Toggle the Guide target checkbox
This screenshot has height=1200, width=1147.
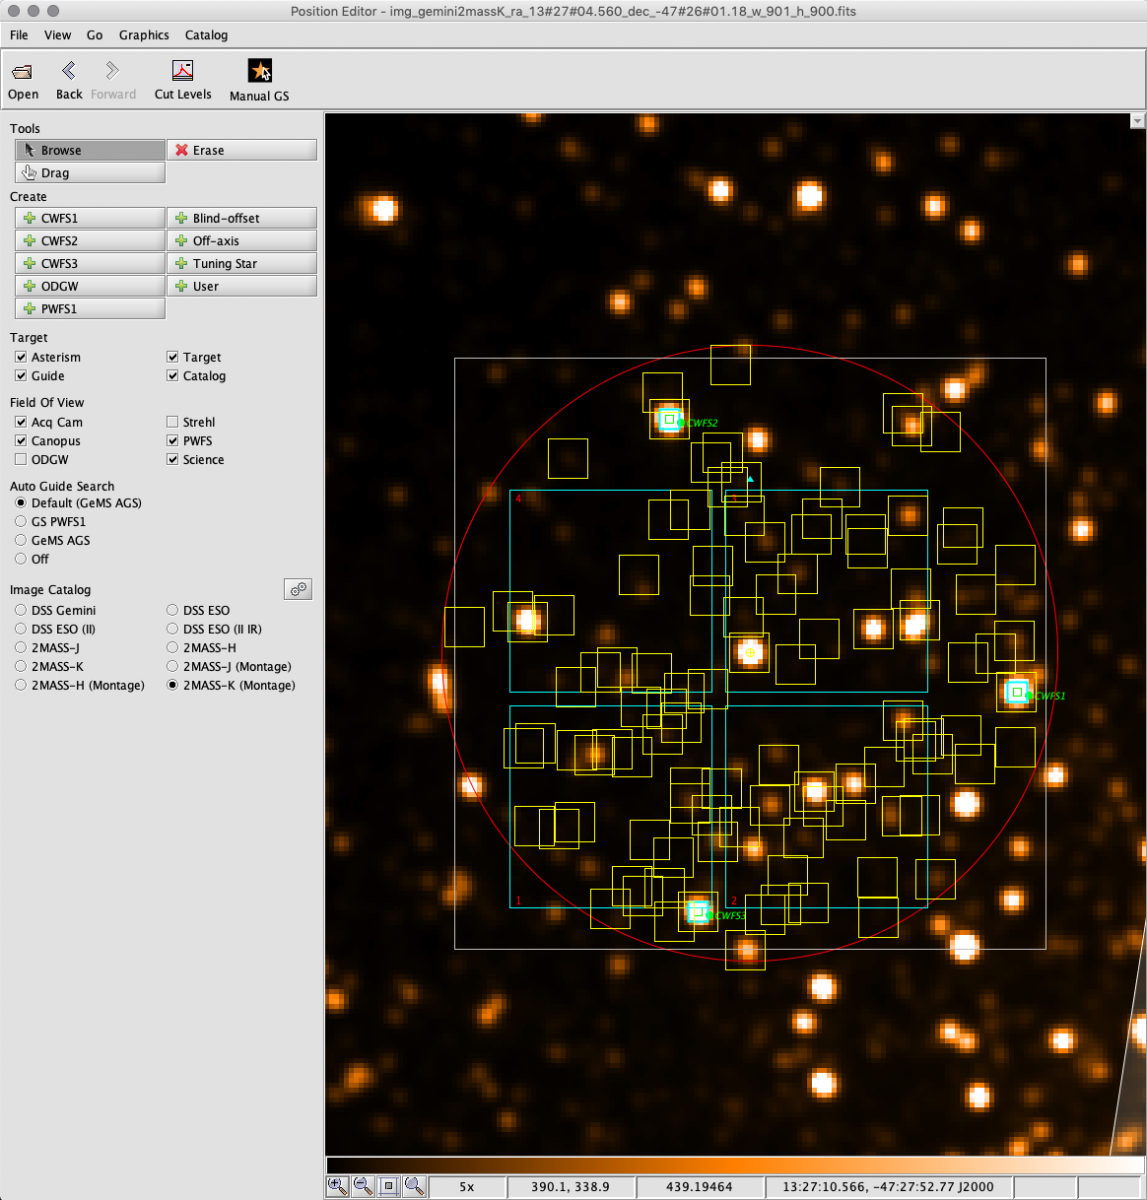pos(21,376)
